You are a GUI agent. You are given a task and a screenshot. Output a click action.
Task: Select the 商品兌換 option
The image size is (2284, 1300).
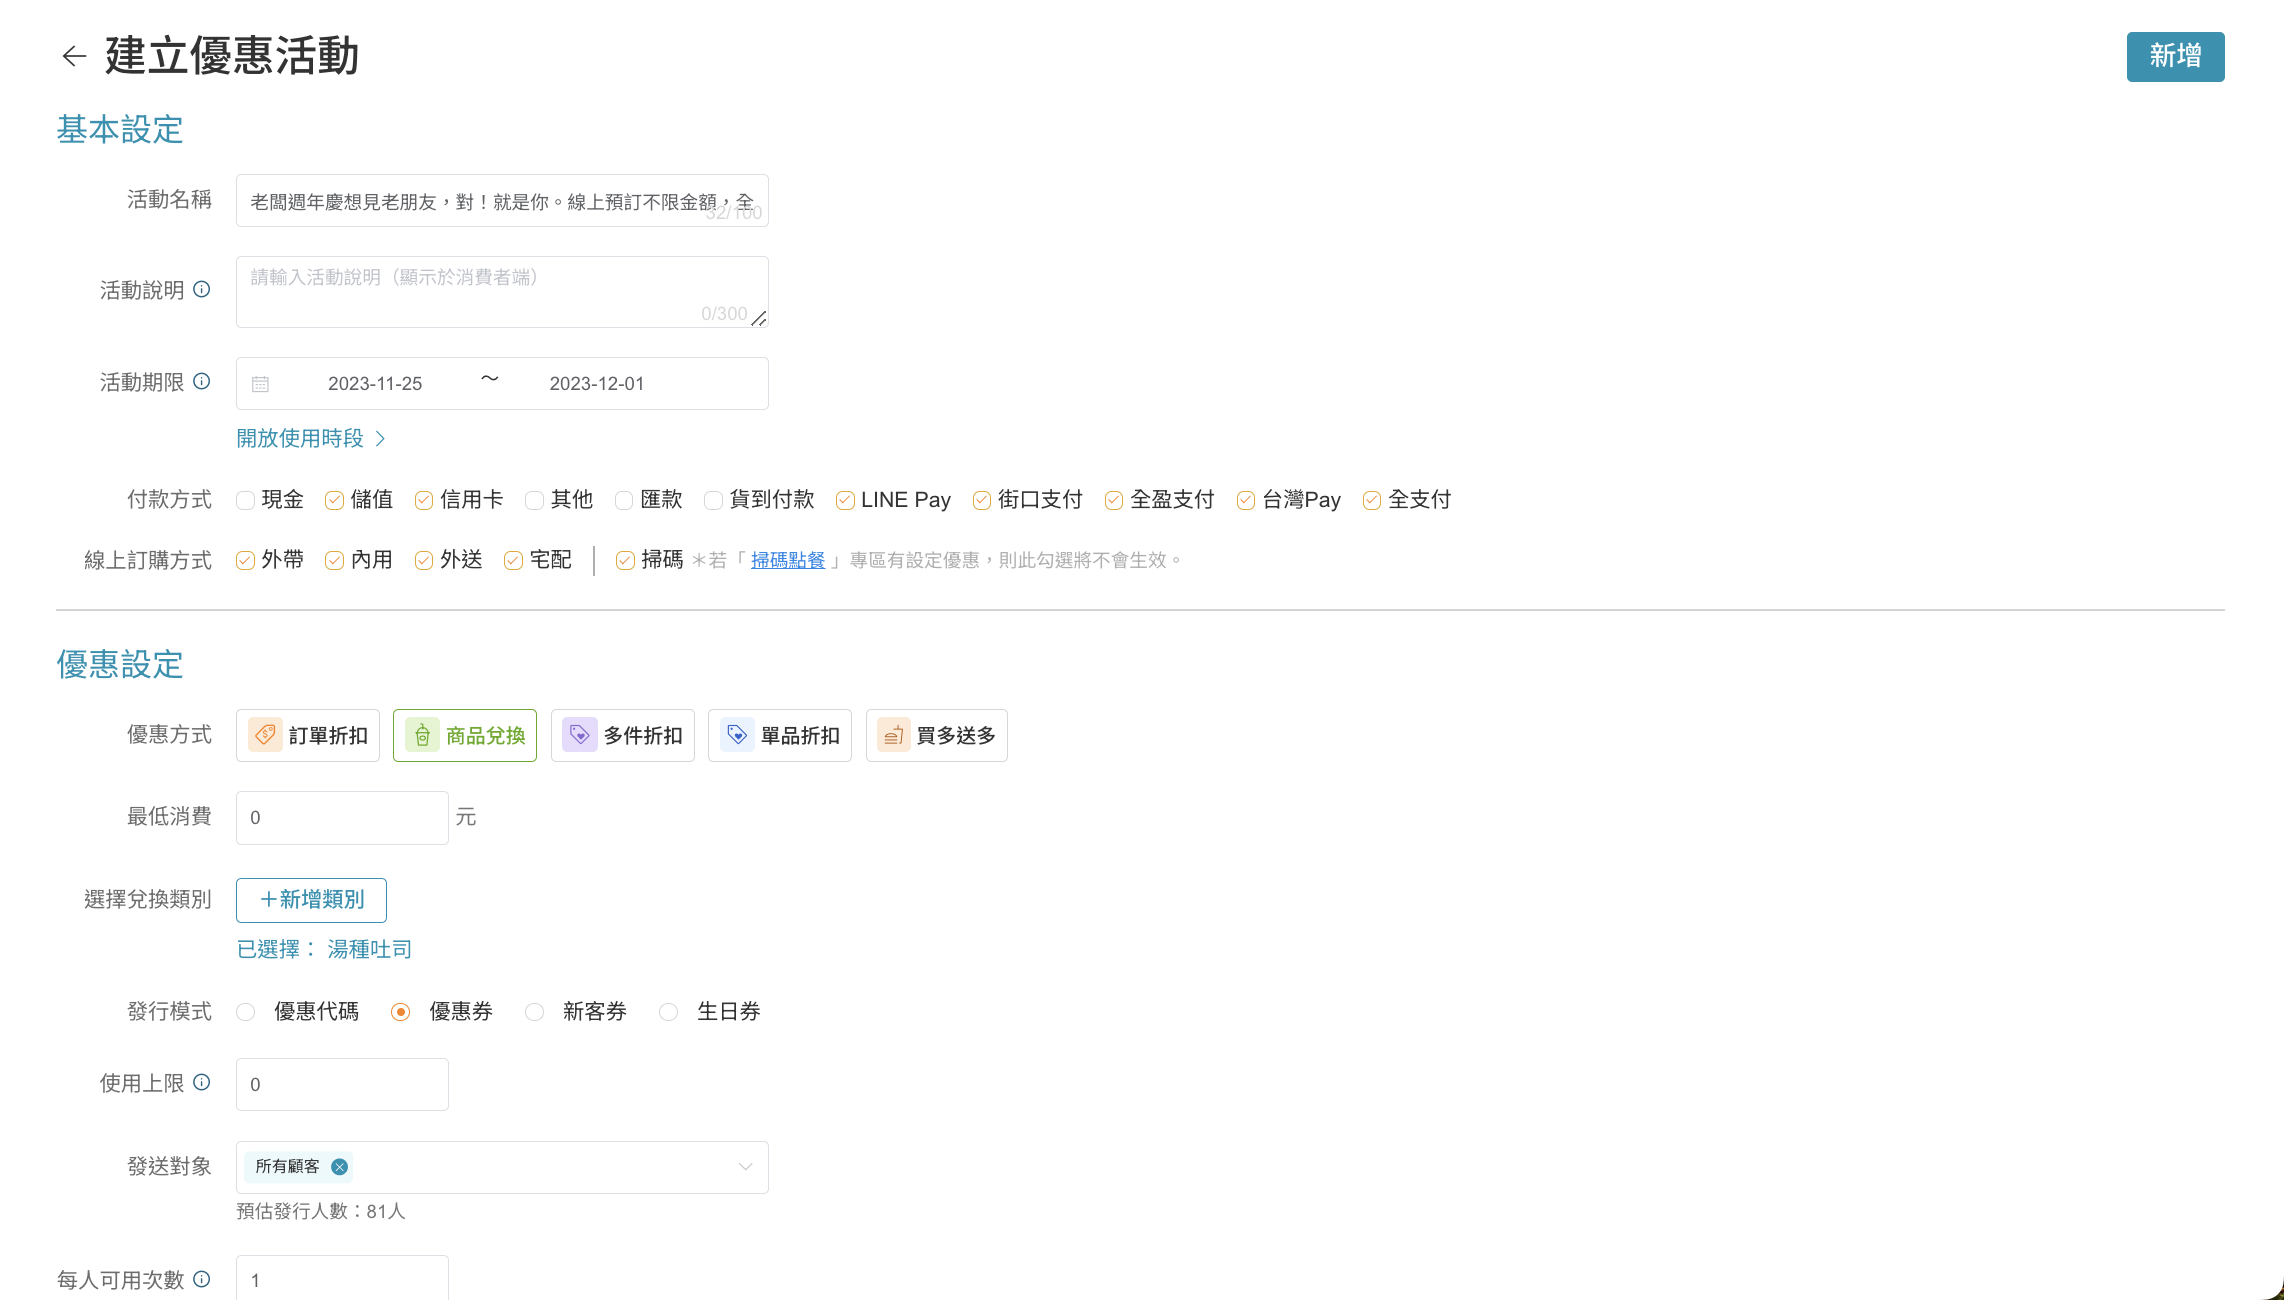tap(465, 736)
